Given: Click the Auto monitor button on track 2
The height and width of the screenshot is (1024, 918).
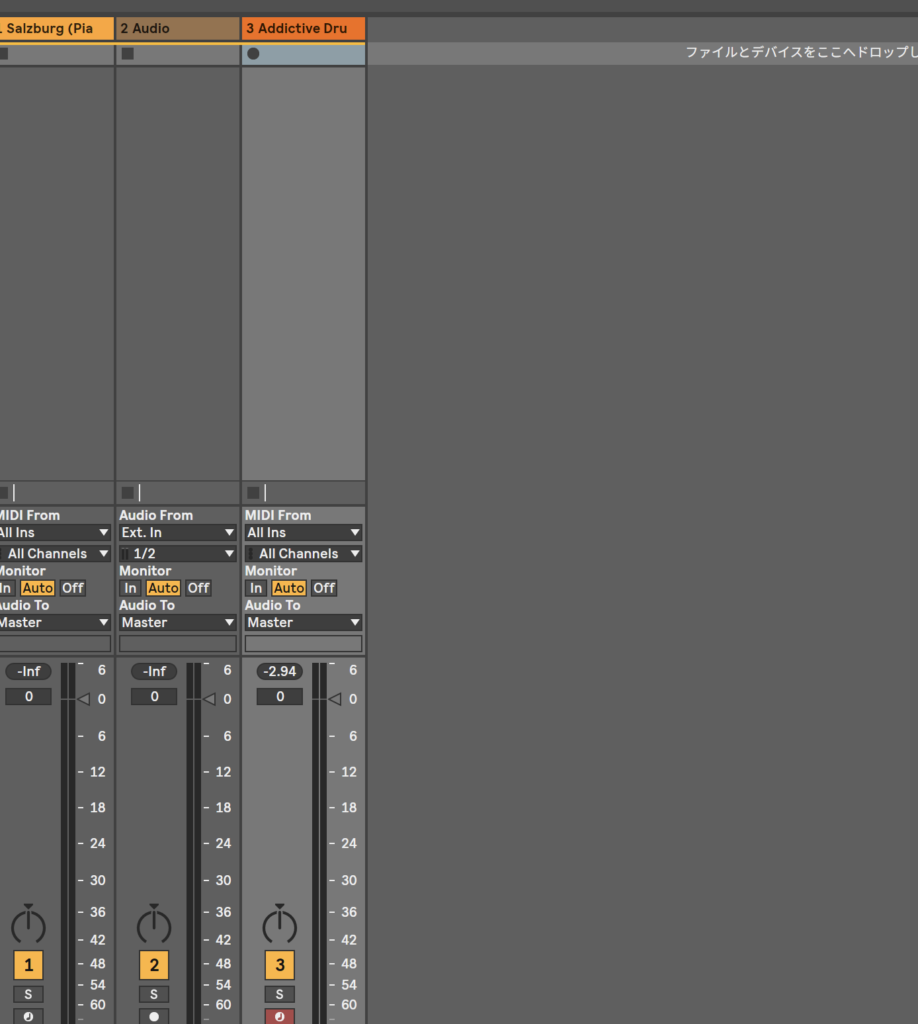Looking at the screenshot, I should pos(163,588).
